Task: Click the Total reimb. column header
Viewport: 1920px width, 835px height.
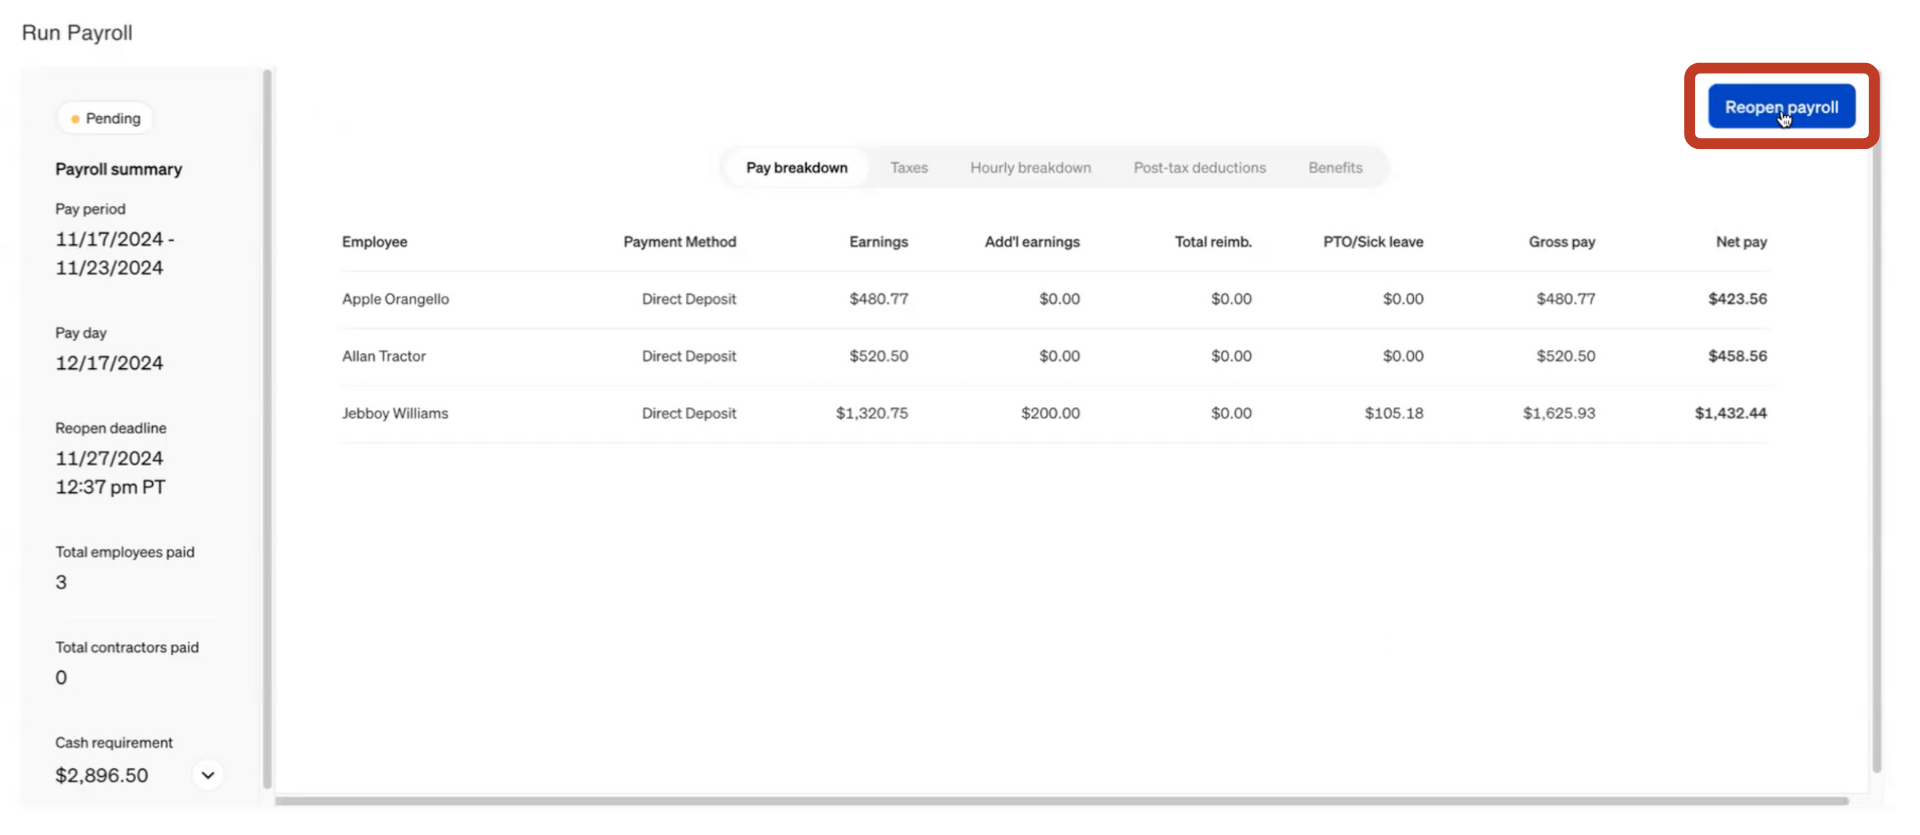Action: click(1213, 241)
